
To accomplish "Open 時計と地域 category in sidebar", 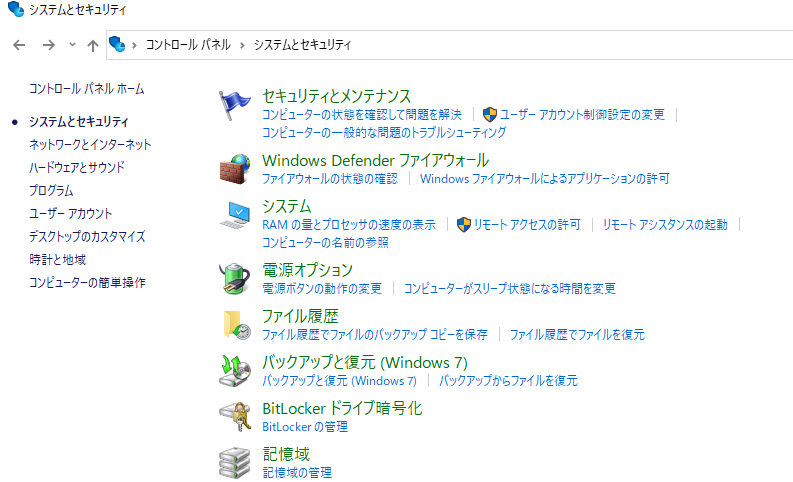I will 57,259.
